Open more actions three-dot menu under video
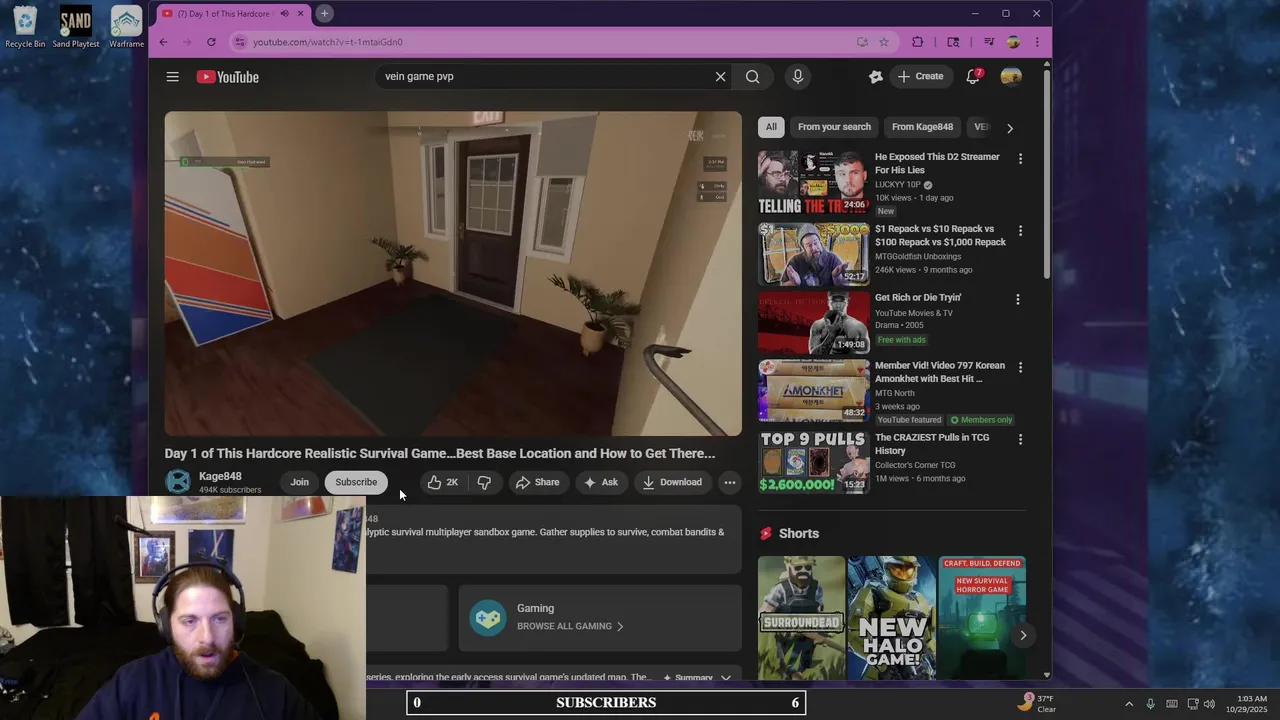This screenshot has width=1280, height=720. pos(730,482)
